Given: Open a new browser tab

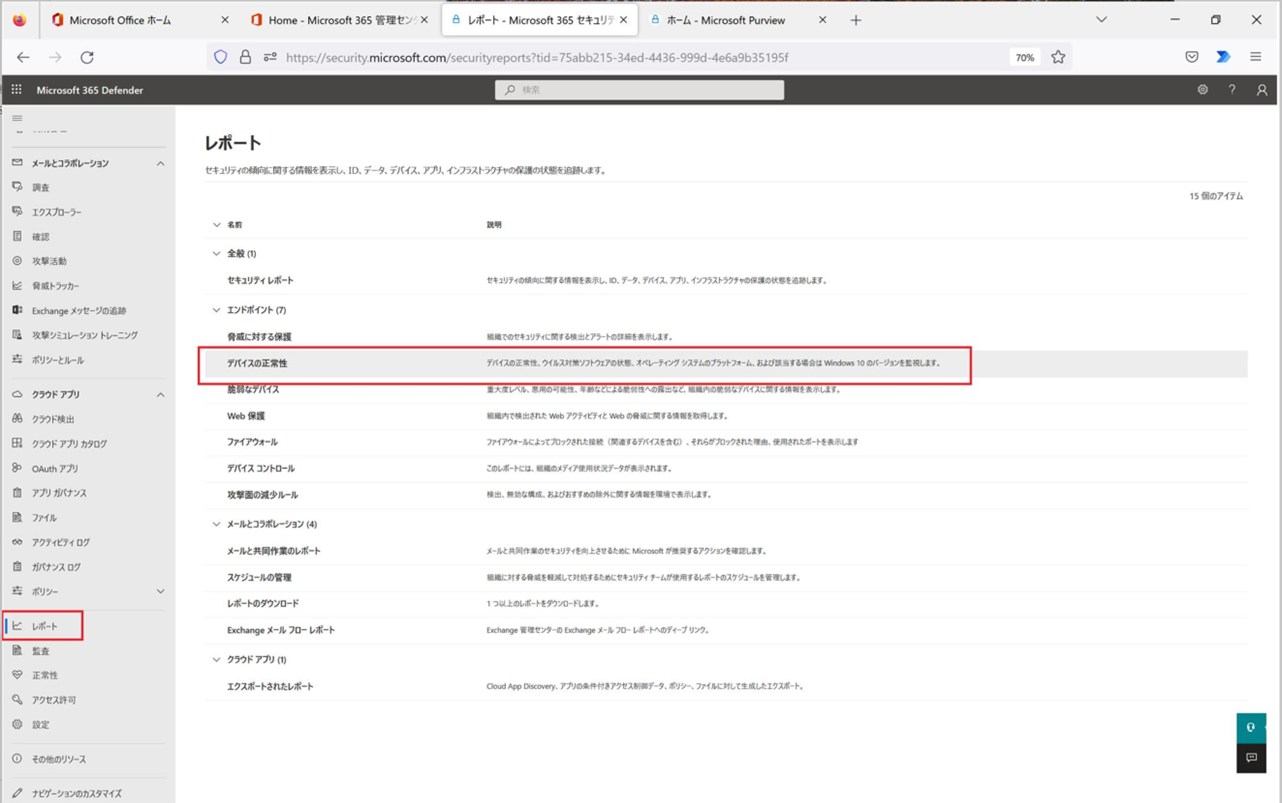Looking at the screenshot, I should click(x=856, y=20).
